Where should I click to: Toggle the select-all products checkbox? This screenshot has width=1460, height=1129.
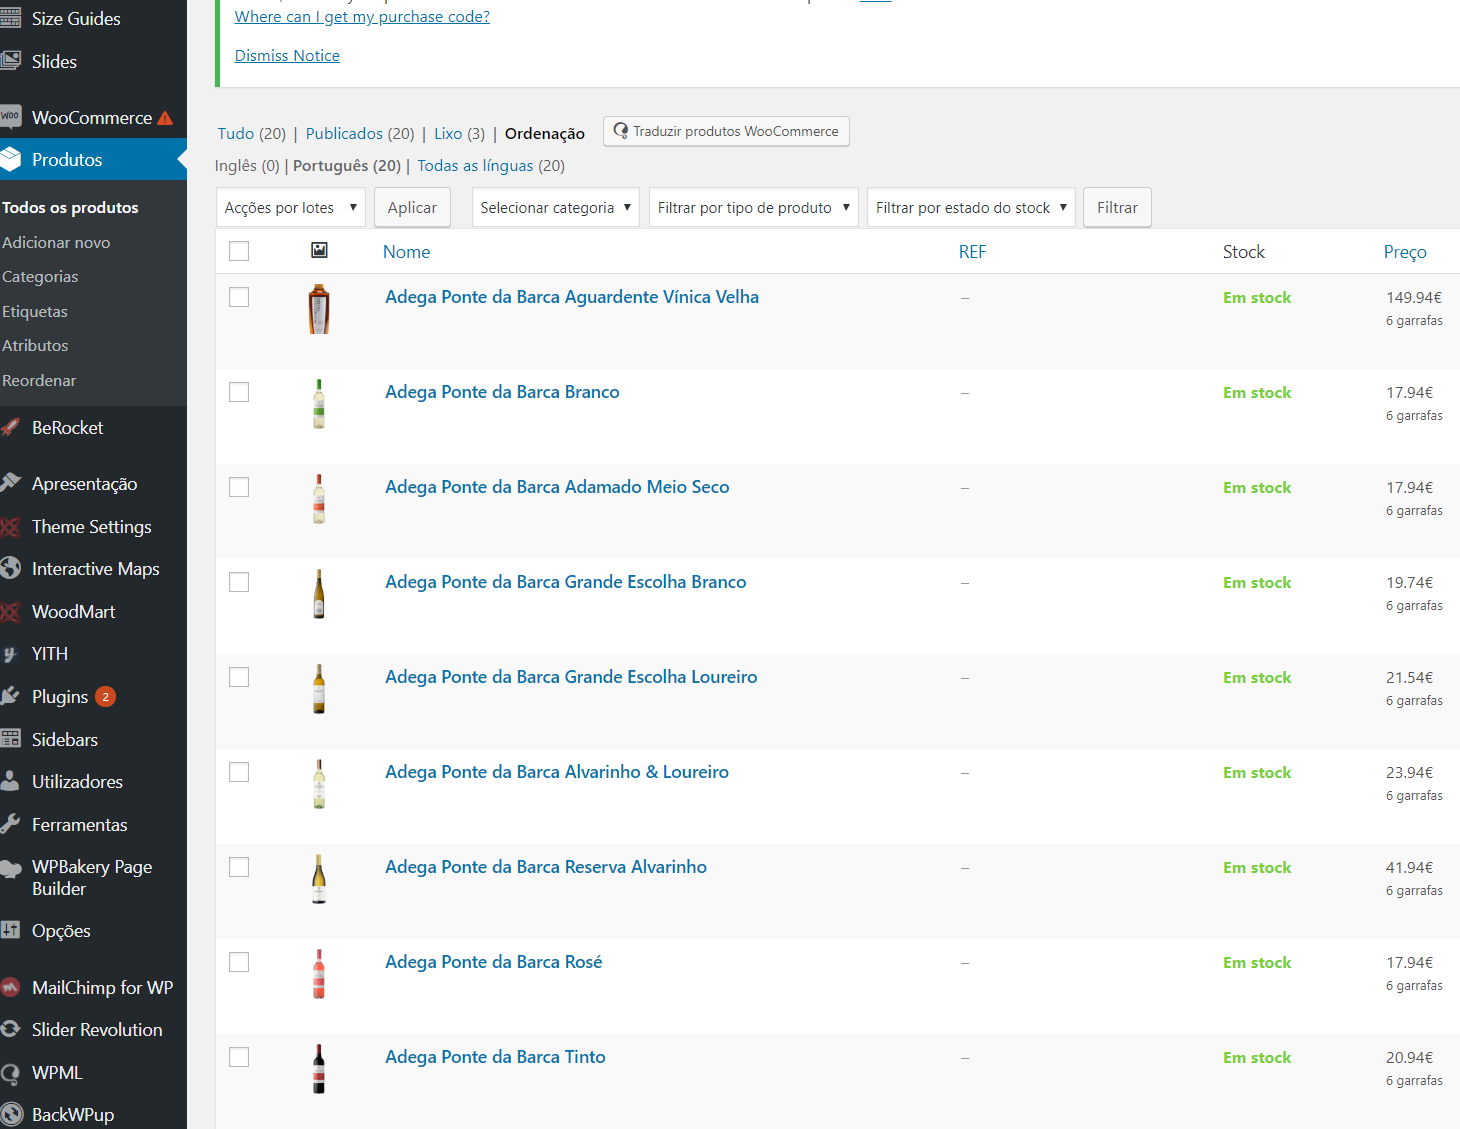[x=239, y=251]
